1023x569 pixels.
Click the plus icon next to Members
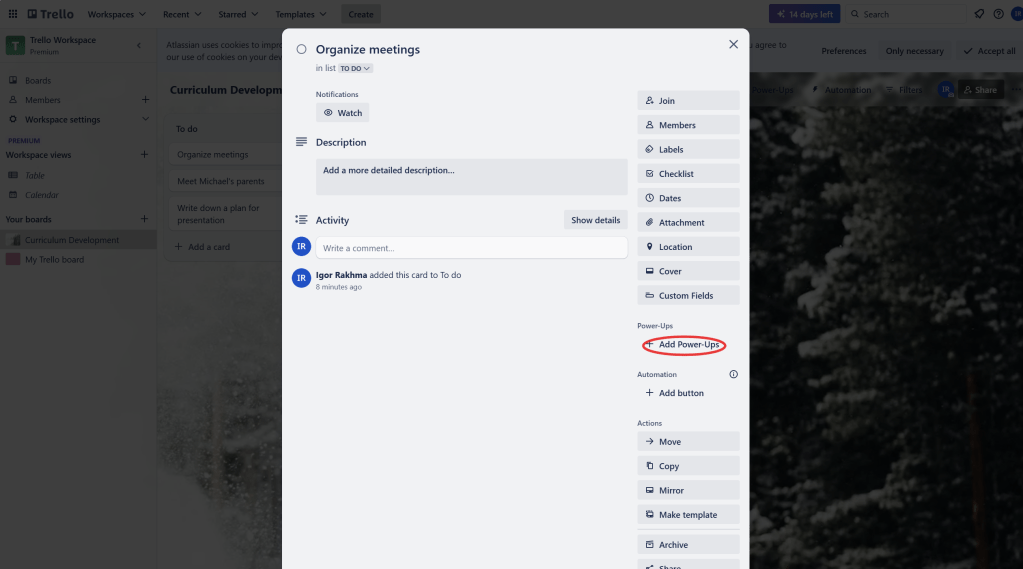[145, 100]
